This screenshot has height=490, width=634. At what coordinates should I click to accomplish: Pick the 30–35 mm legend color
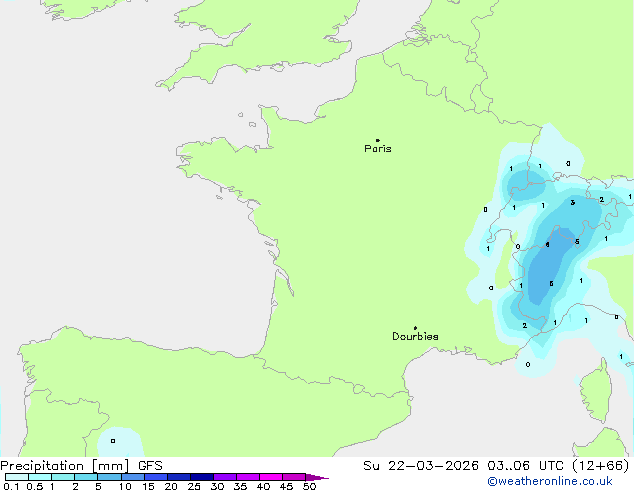tap(224, 477)
